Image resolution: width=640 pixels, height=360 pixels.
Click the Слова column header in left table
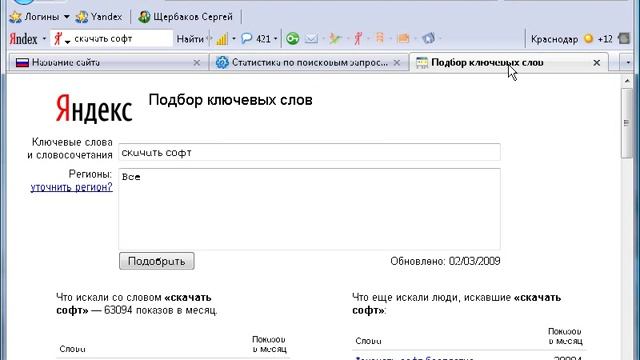72,349
